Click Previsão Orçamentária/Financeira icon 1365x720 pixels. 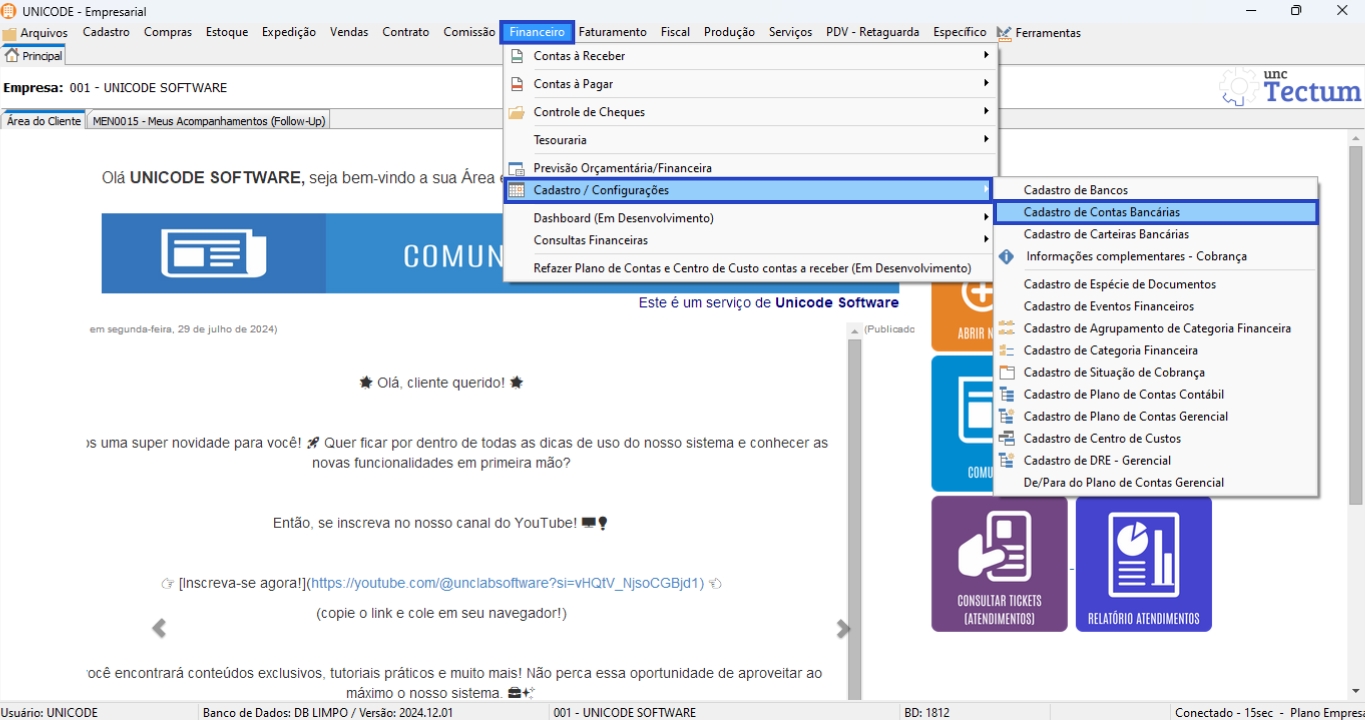[x=517, y=168]
